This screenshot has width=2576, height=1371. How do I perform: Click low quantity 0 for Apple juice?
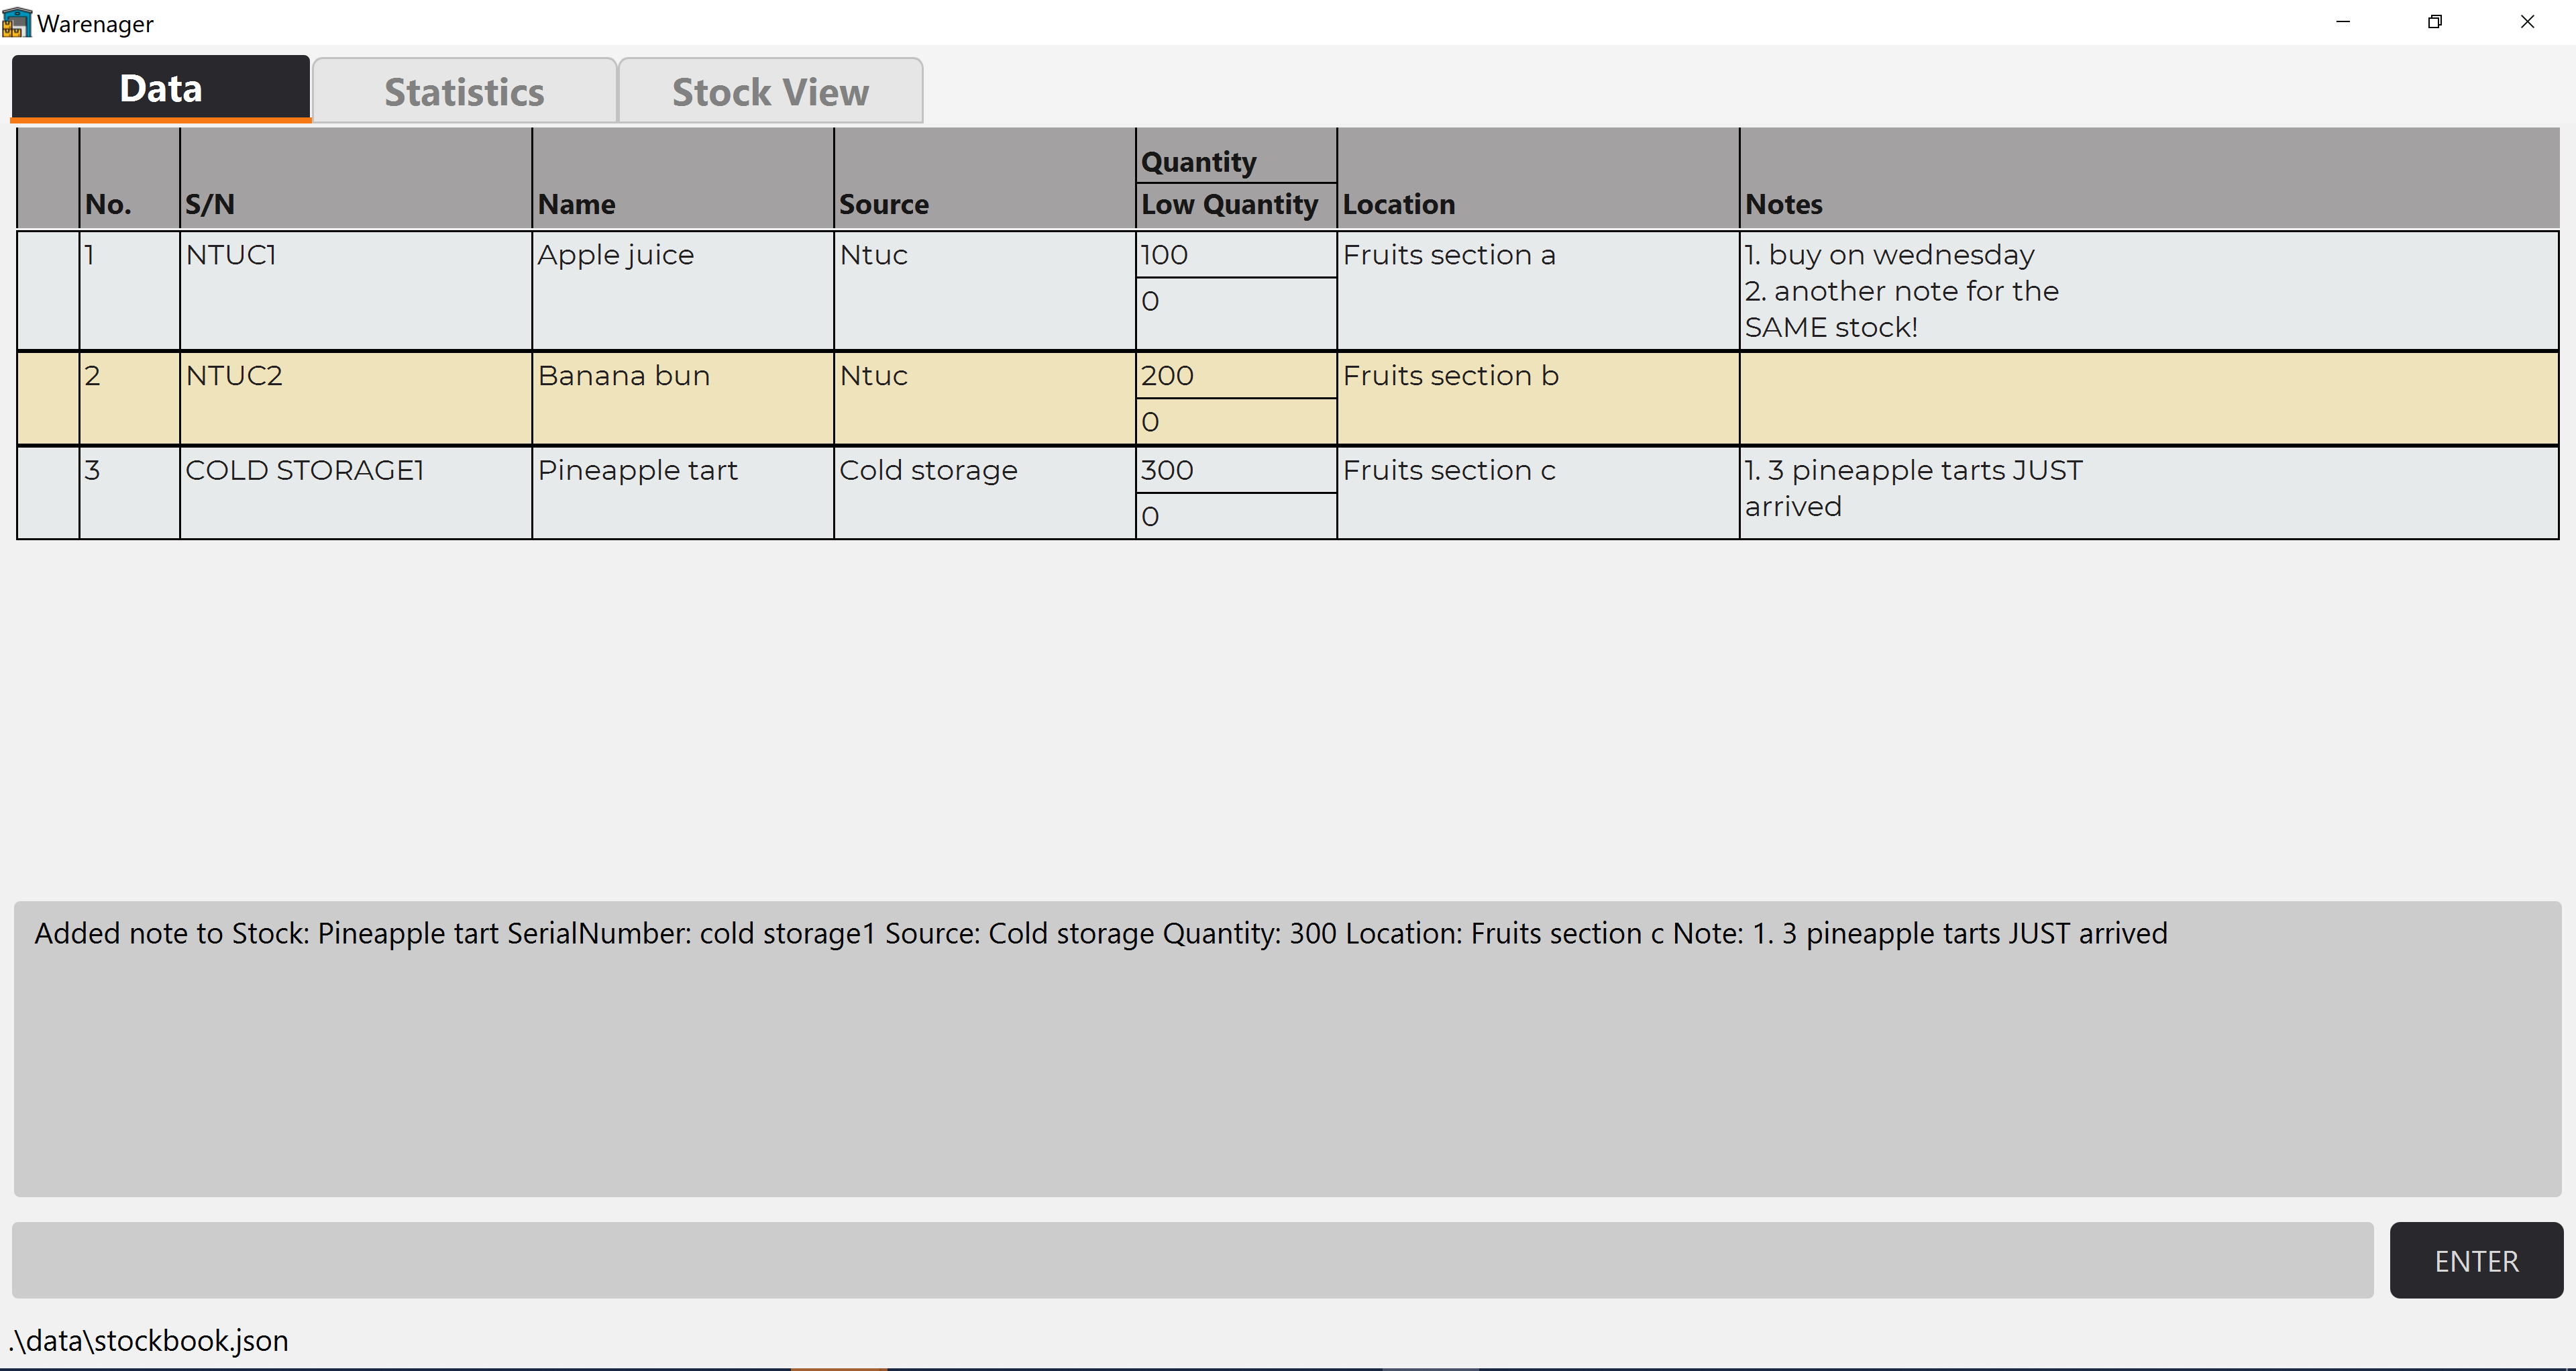click(x=1236, y=314)
